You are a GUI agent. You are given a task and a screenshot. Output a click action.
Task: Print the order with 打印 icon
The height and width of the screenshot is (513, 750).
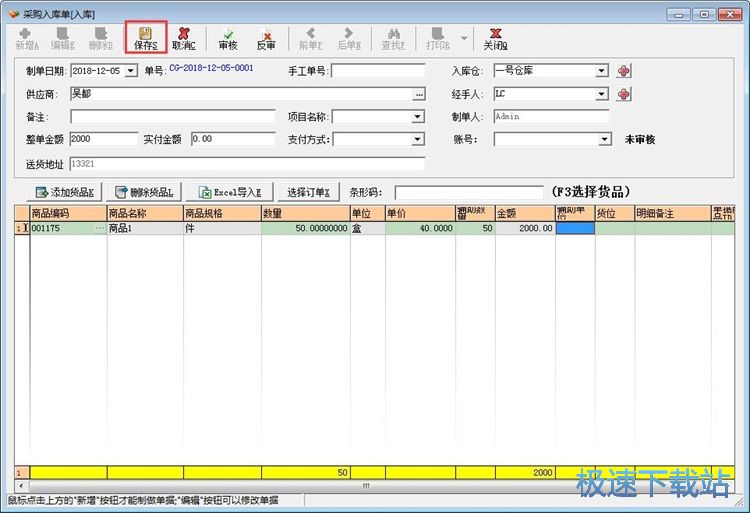438,39
